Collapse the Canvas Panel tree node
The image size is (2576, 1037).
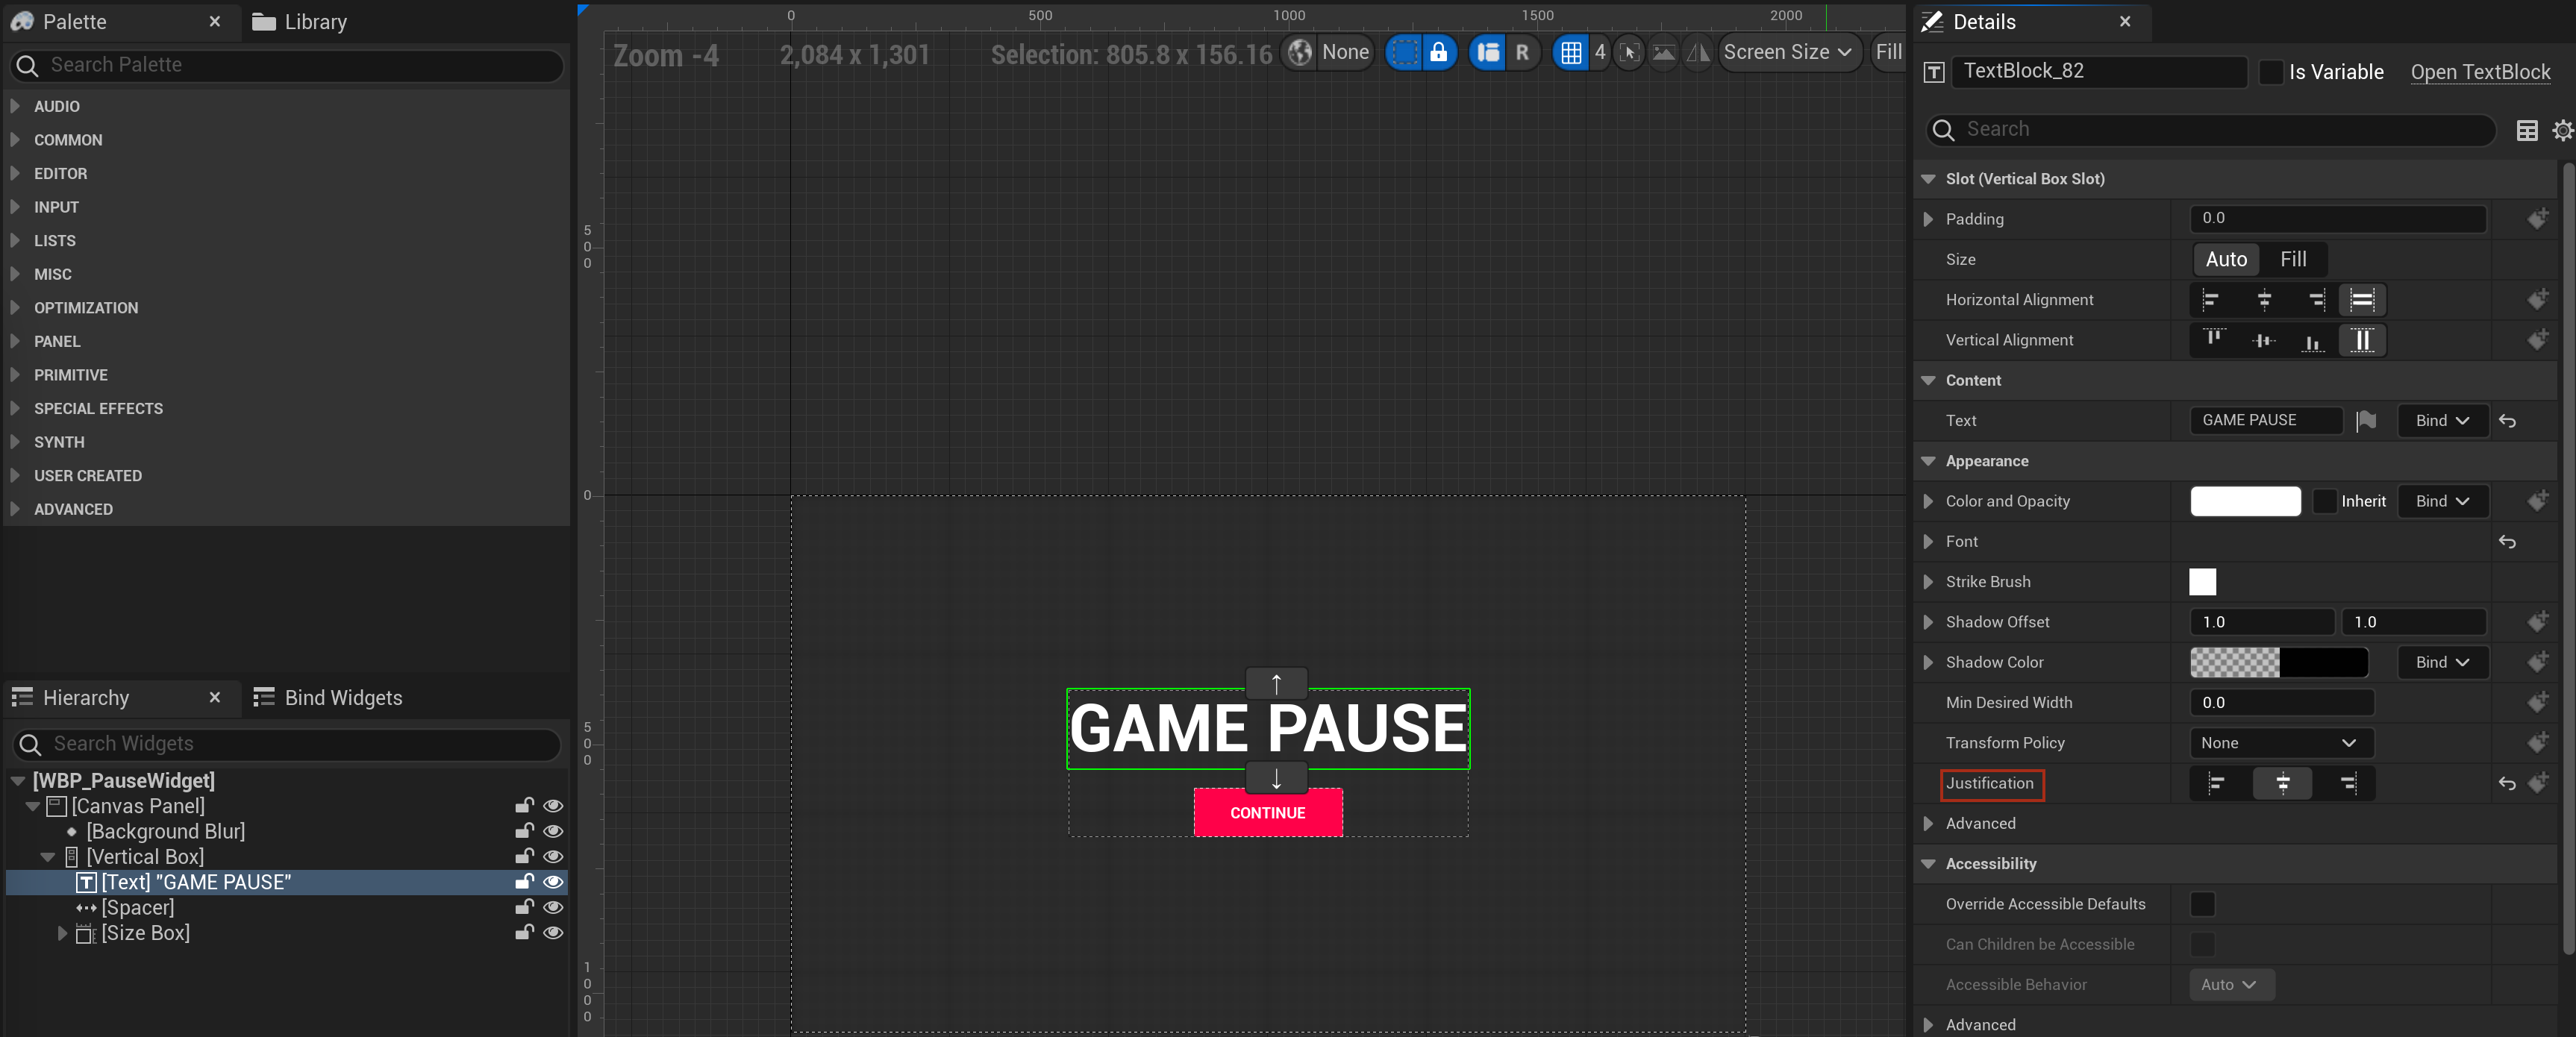click(33, 806)
